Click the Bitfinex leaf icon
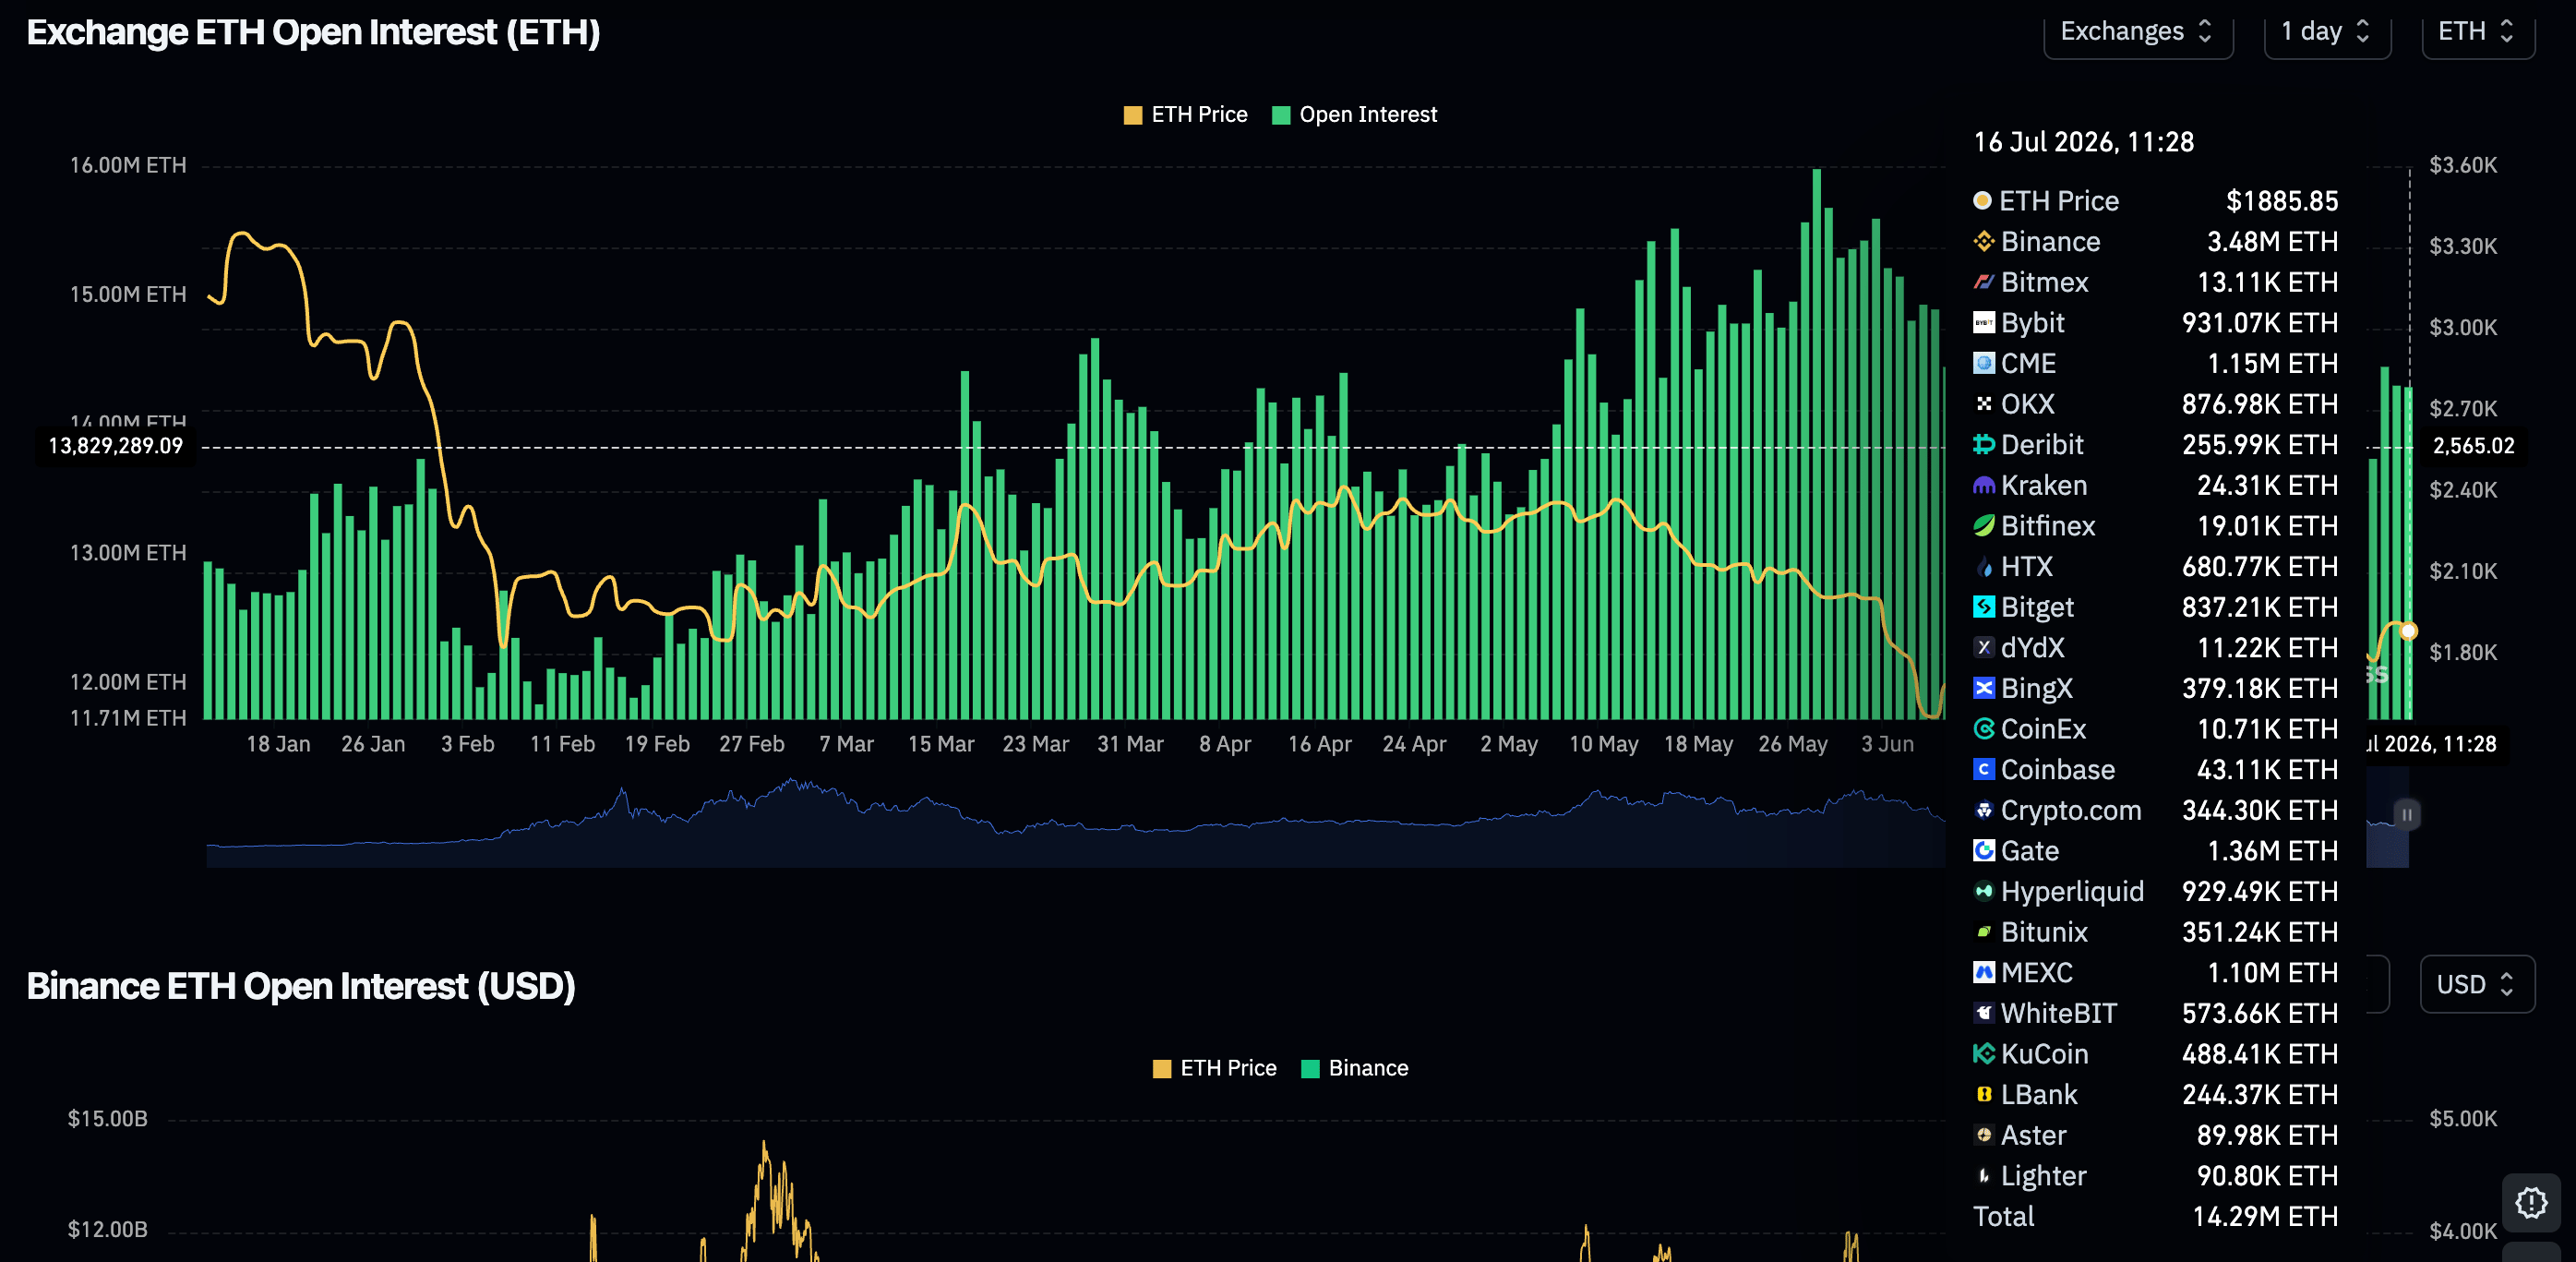Viewport: 2576px width, 1262px height. coord(1983,526)
